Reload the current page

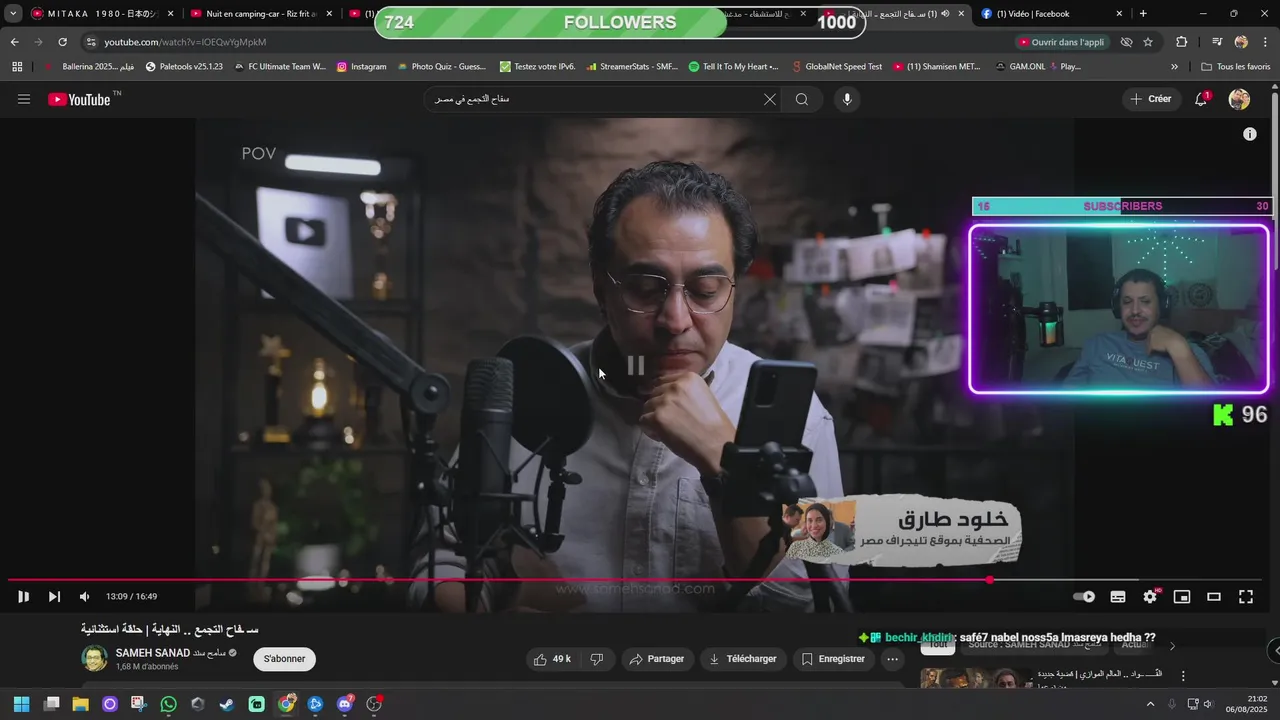(62, 42)
